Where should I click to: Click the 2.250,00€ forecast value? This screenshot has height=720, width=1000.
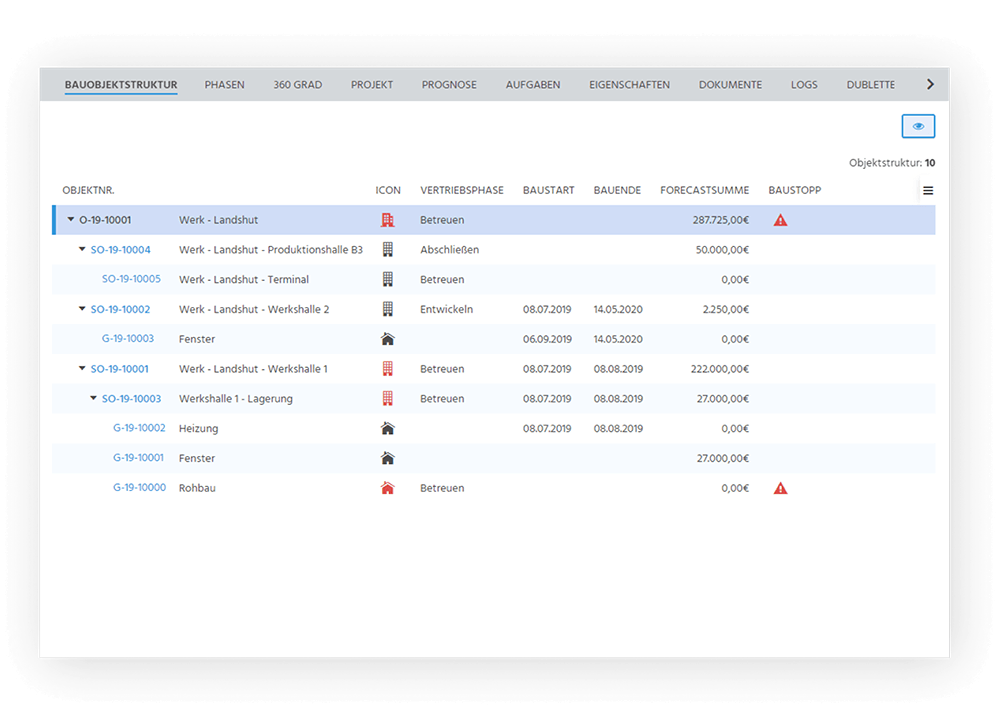point(726,309)
